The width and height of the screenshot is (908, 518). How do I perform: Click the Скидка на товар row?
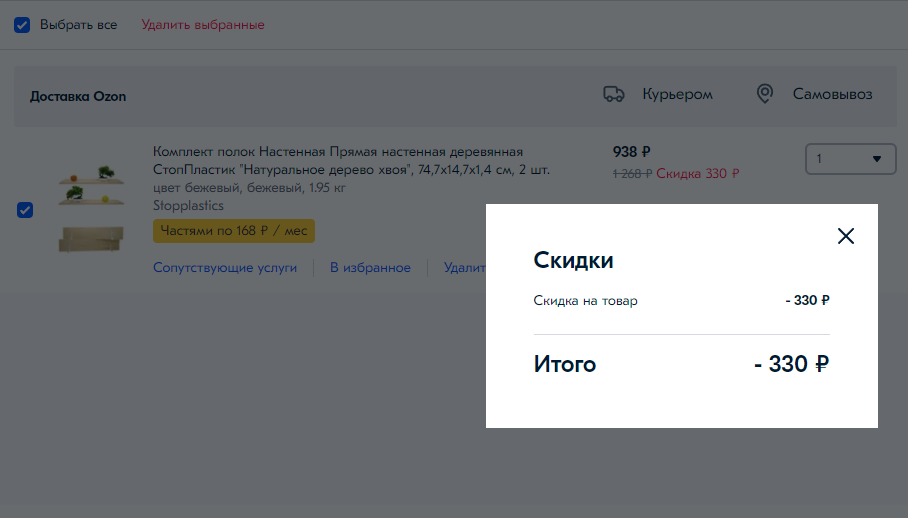click(x=585, y=300)
